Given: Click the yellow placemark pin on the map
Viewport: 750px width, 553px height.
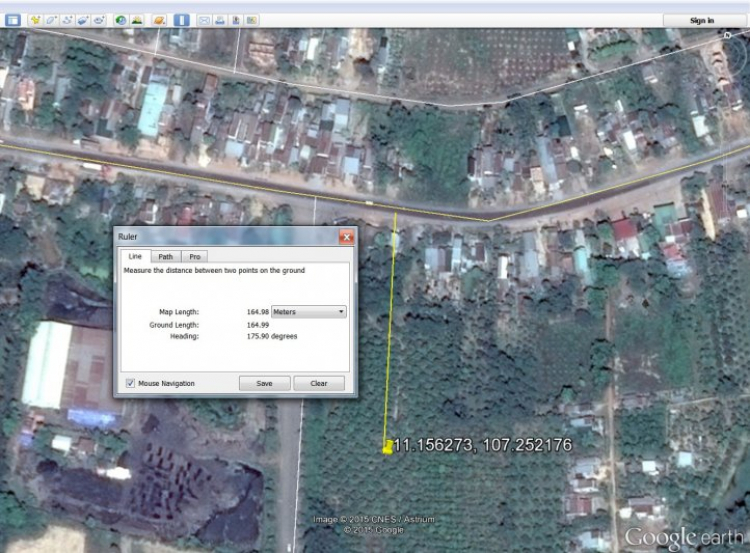Looking at the screenshot, I should (x=388, y=447).
